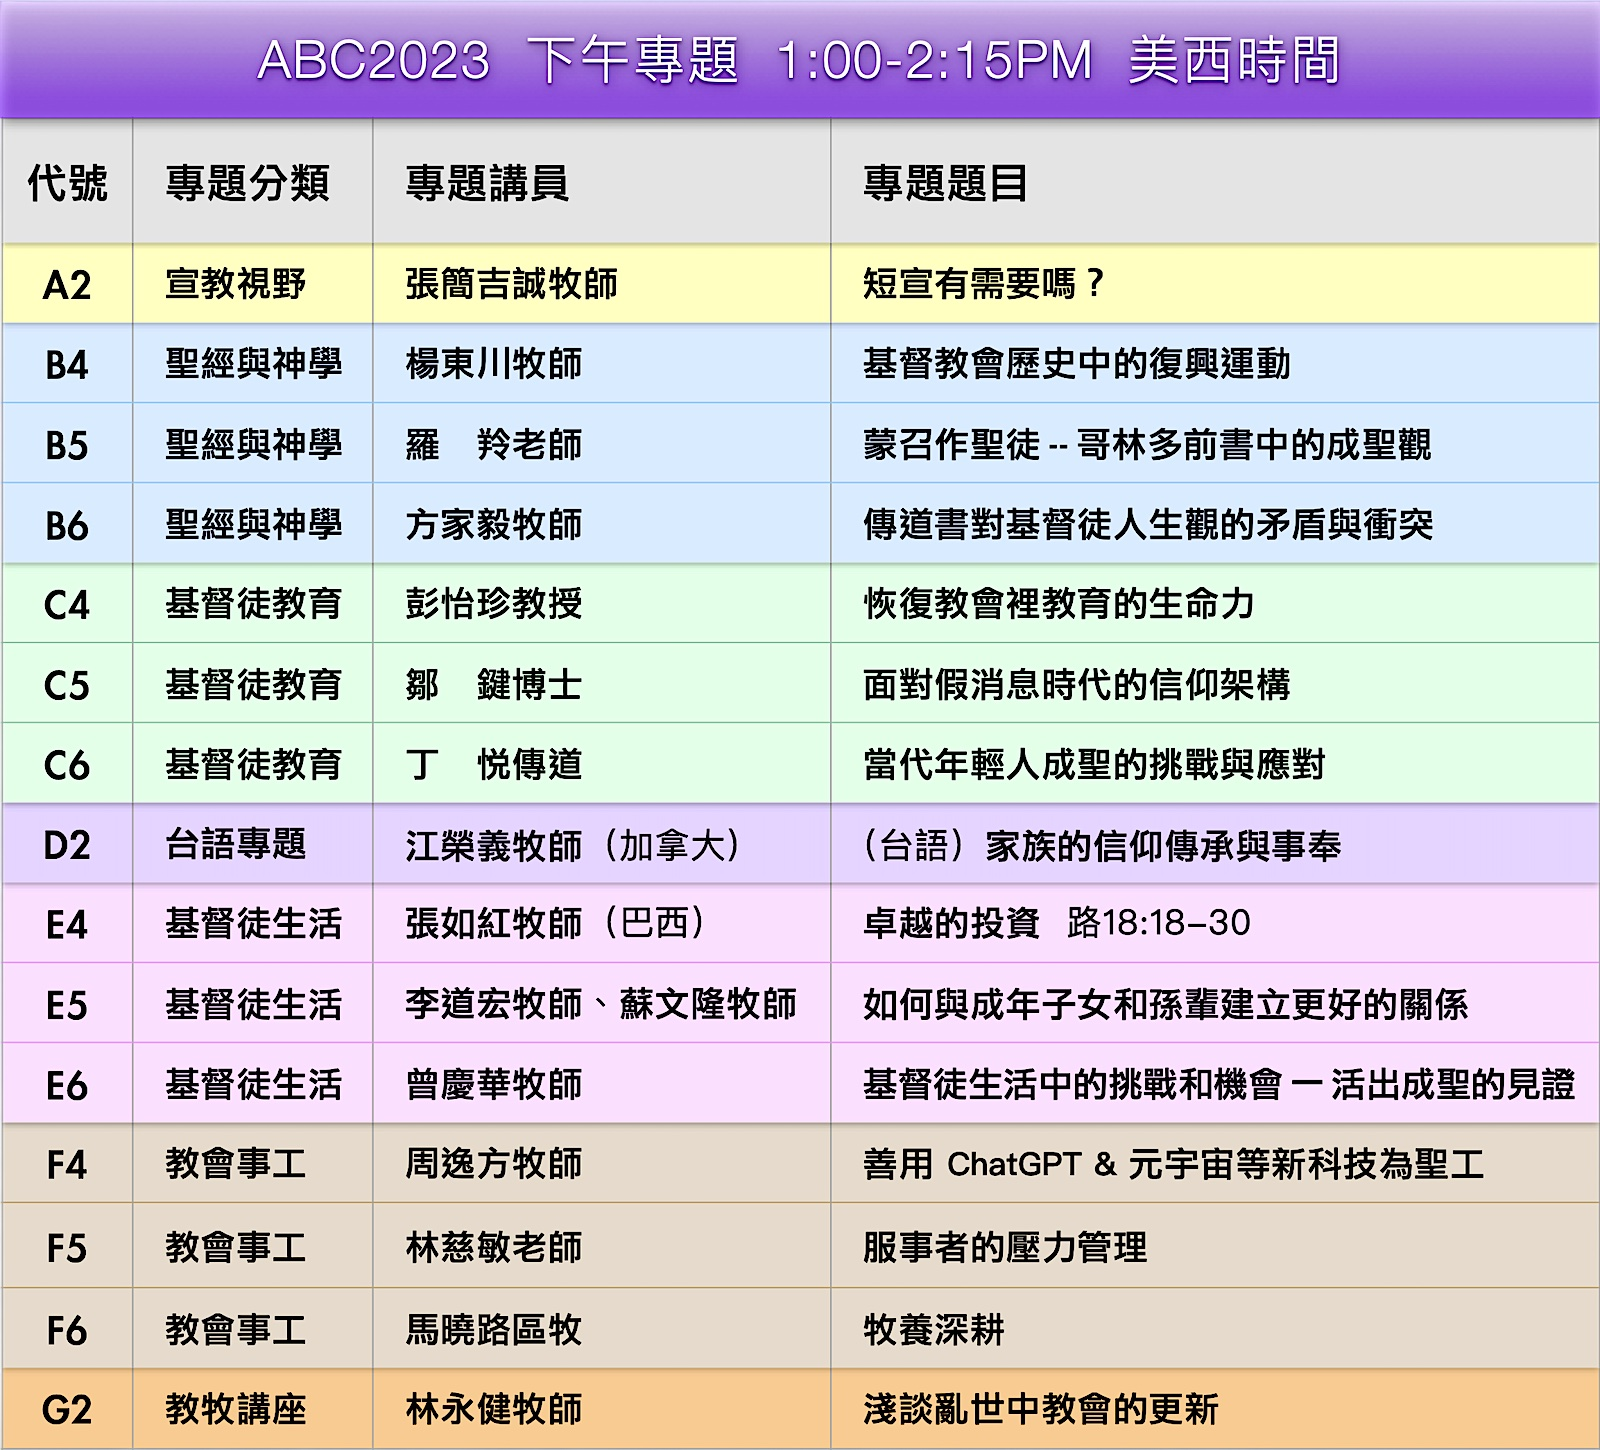Click the C5 code cell

coord(67,685)
